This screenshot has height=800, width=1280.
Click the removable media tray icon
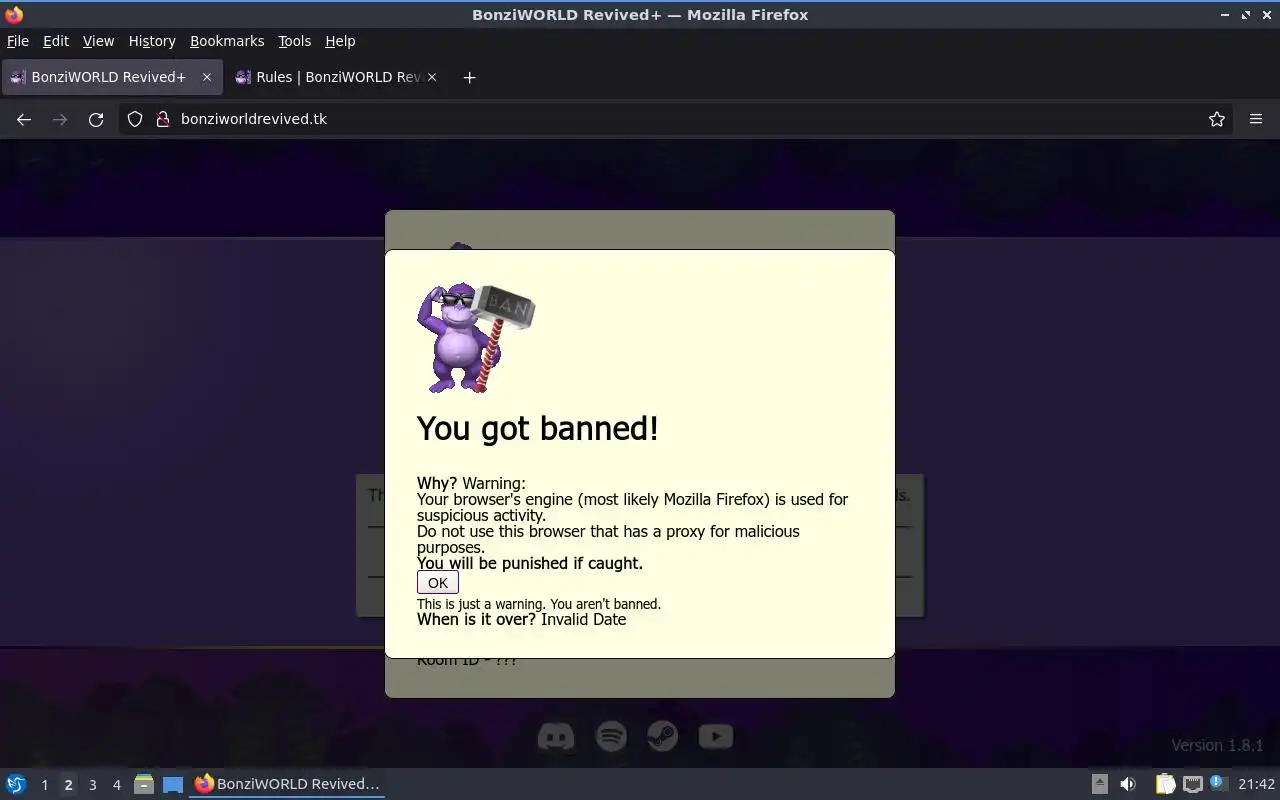[x=1099, y=784]
